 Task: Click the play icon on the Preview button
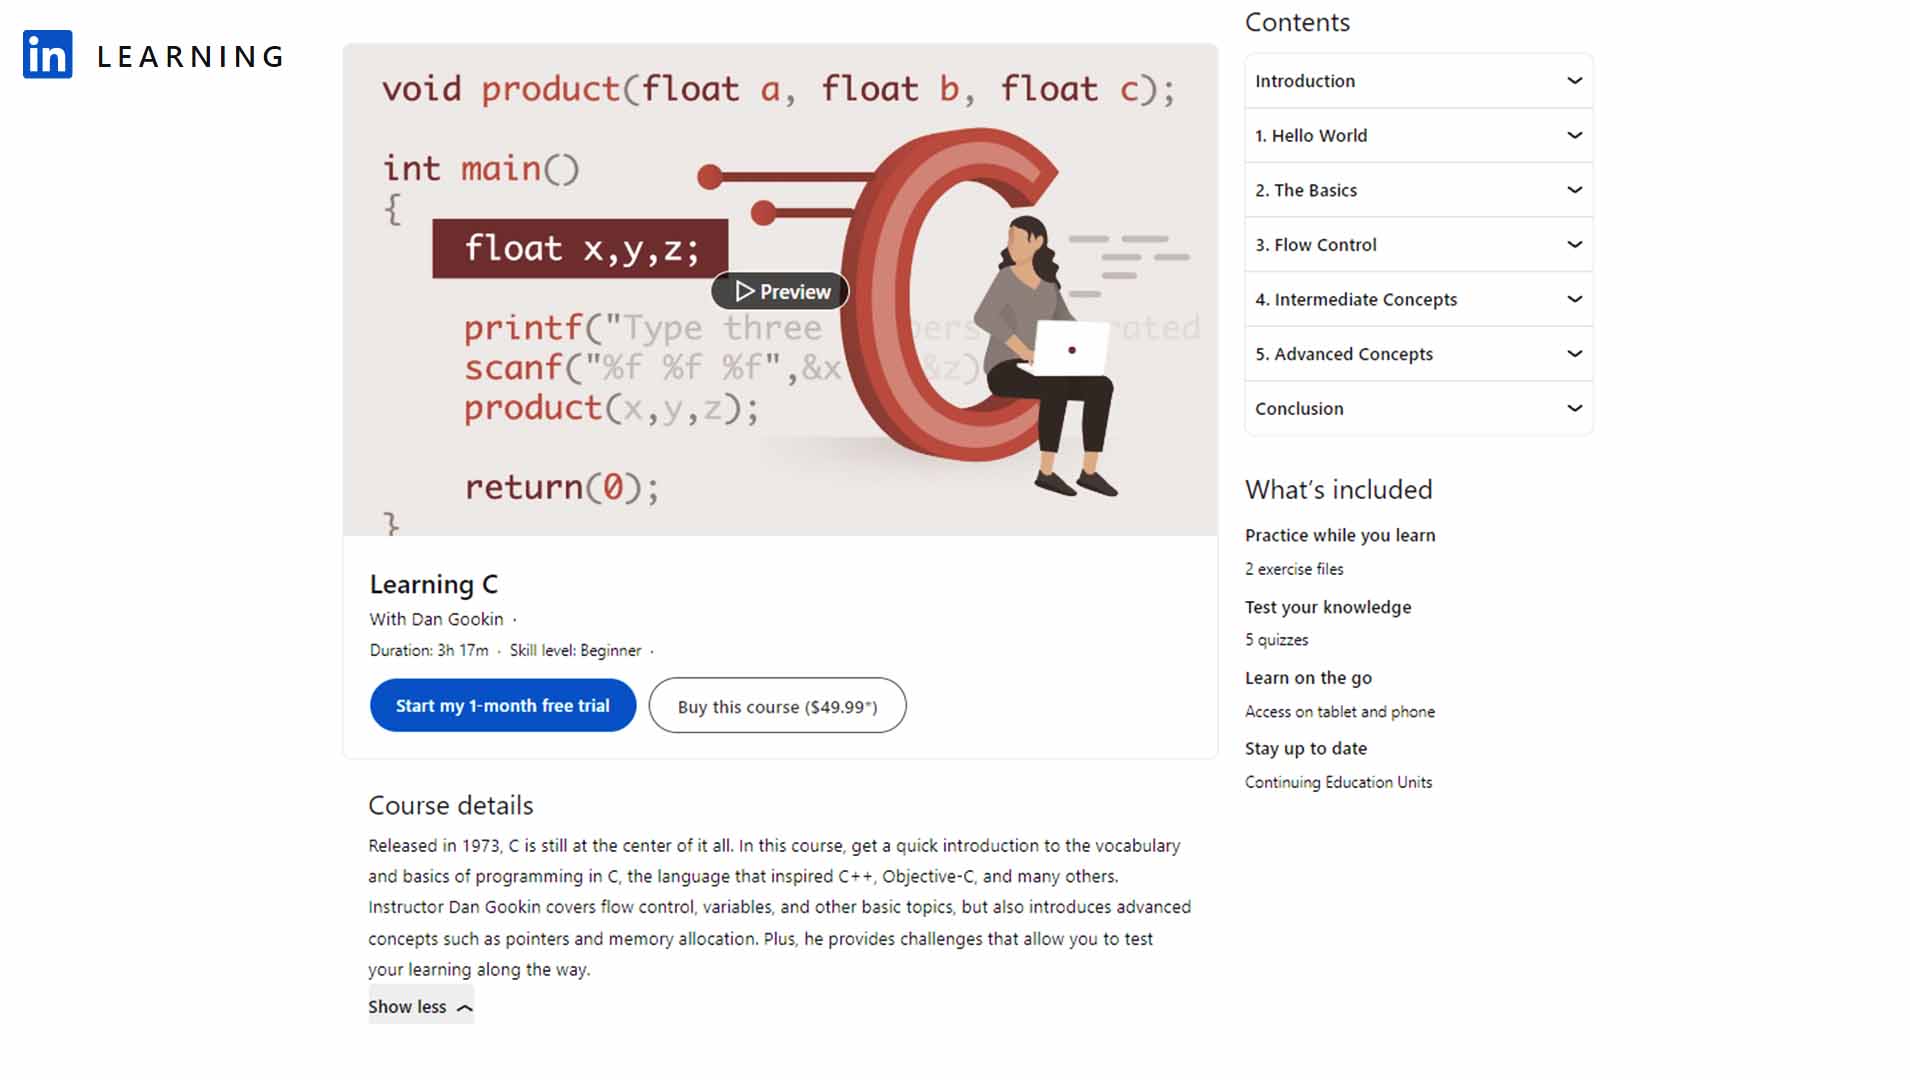(x=744, y=291)
